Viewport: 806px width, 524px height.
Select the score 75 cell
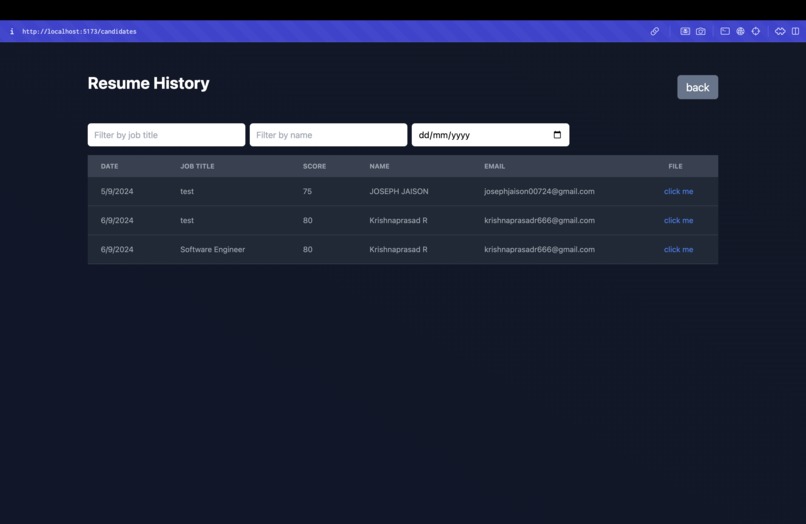307,191
